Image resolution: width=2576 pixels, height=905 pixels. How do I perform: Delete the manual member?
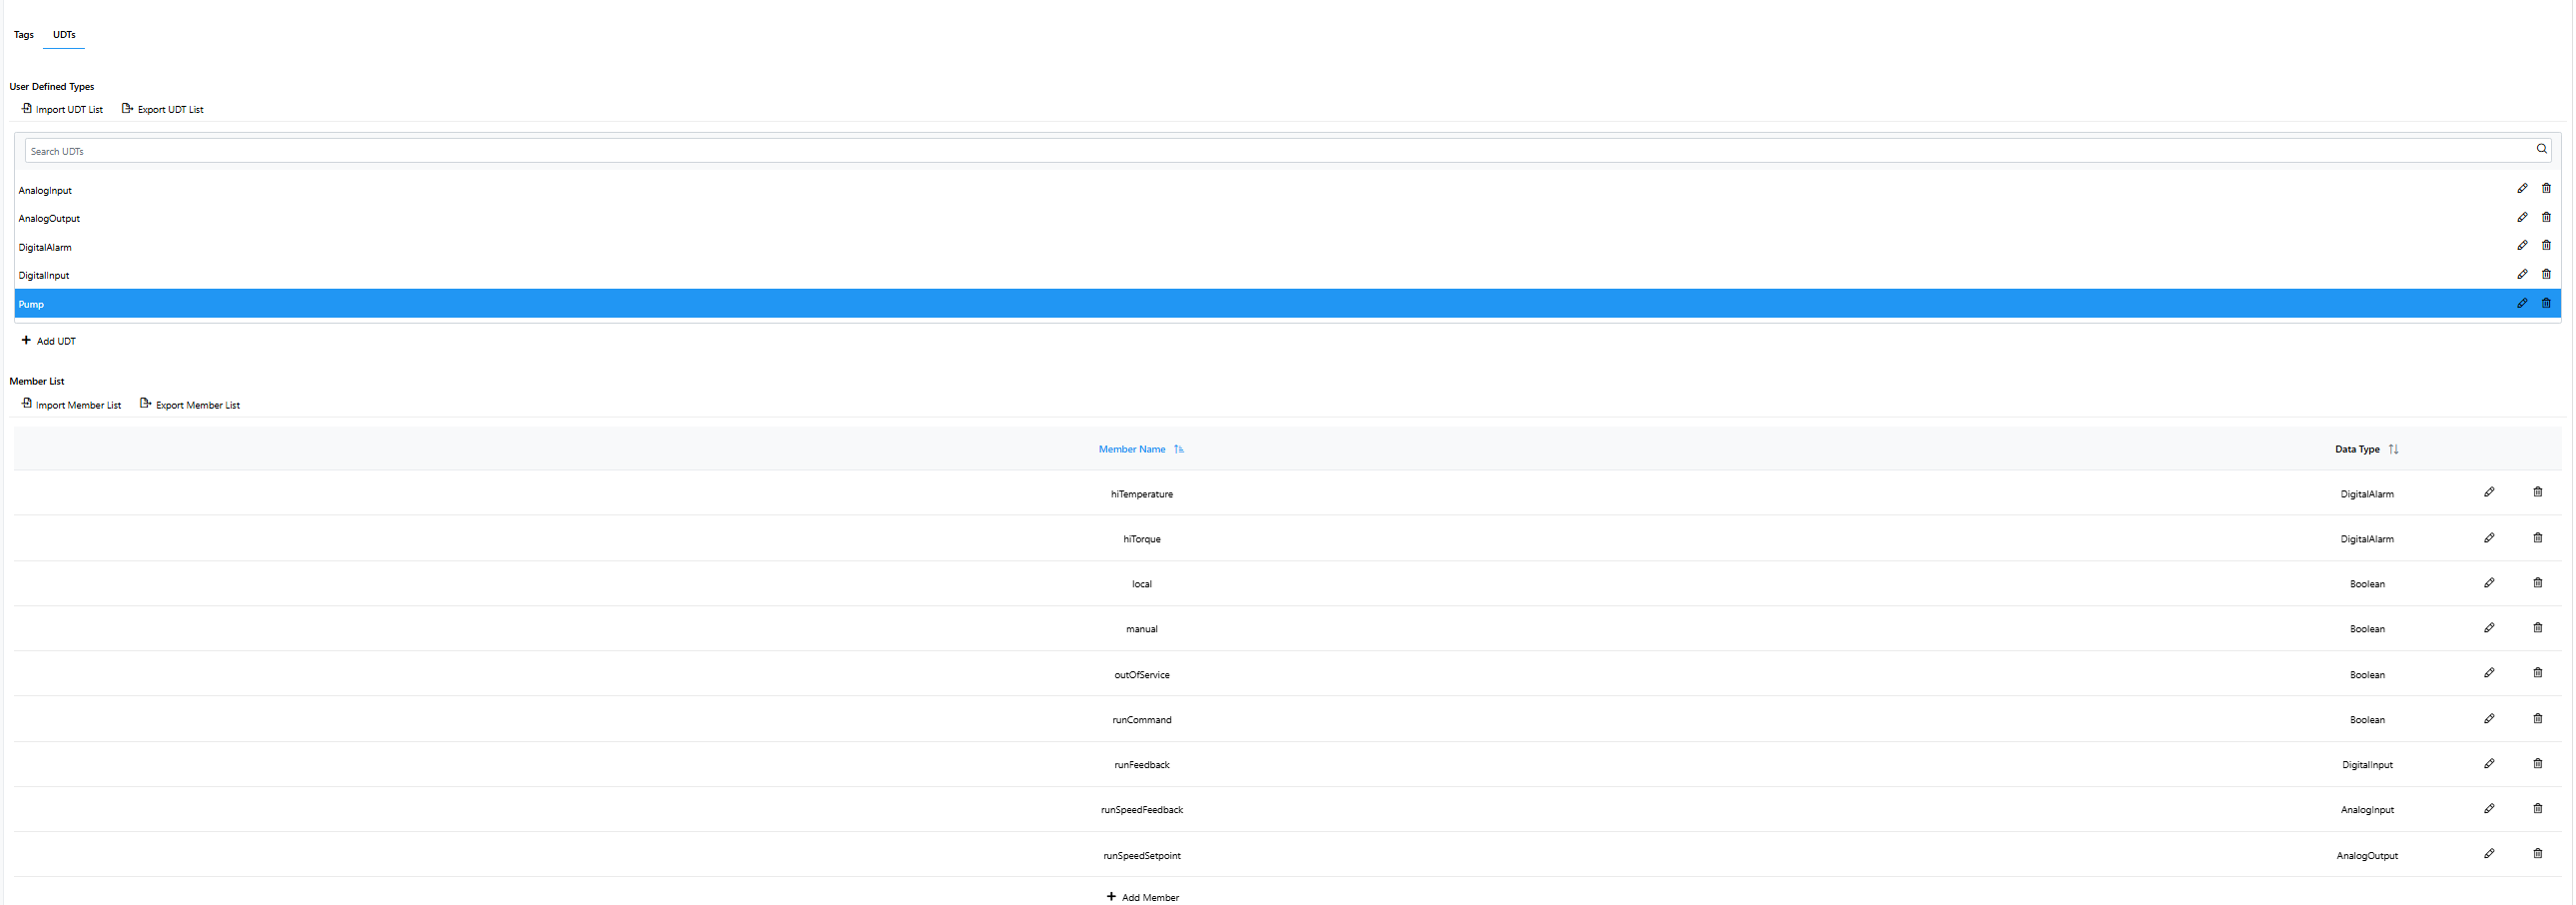(x=2537, y=628)
